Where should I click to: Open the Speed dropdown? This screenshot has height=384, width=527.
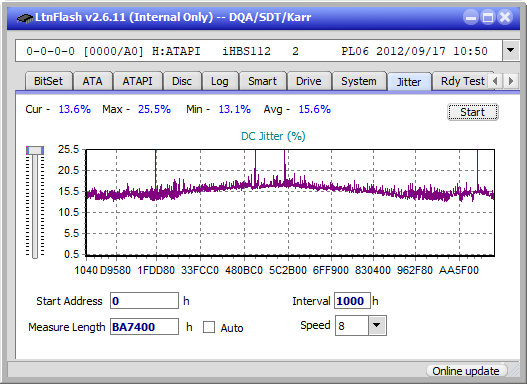pos(377,325)
